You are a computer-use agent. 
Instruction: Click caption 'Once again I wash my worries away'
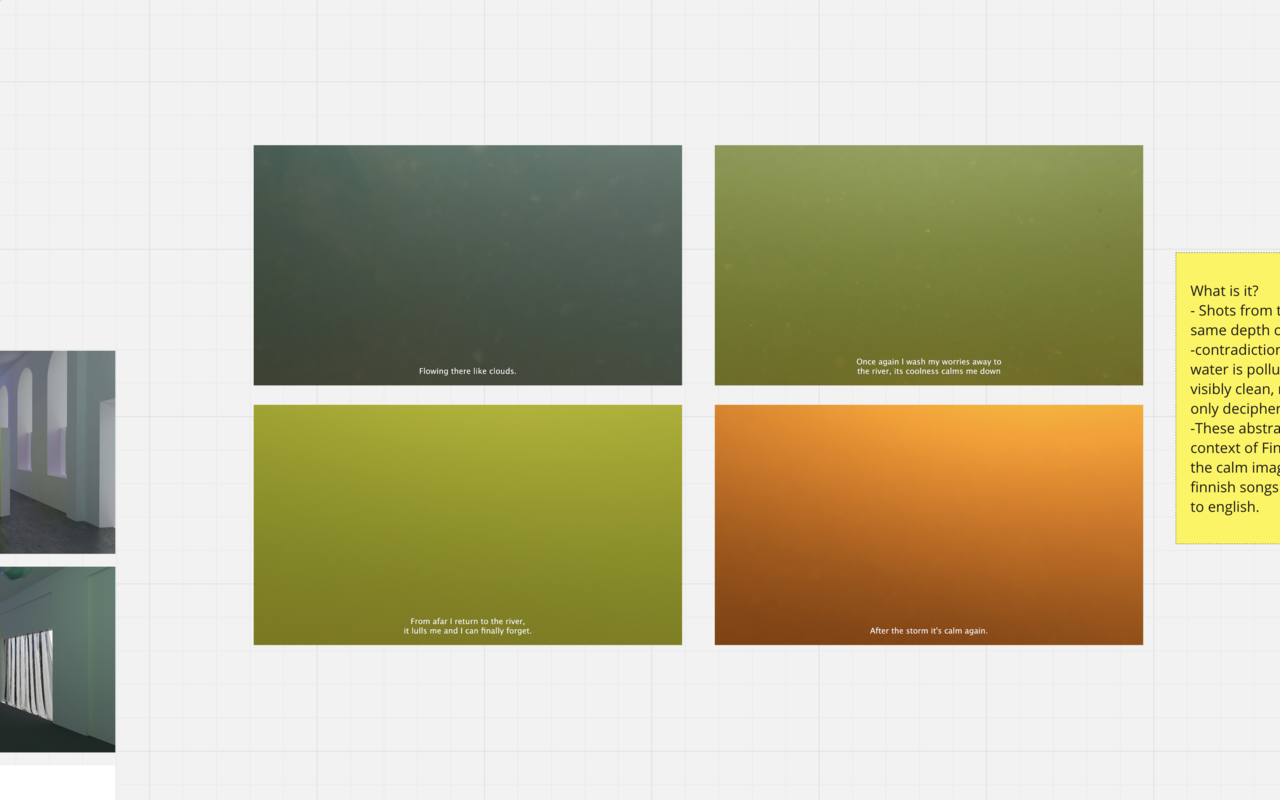click(x=928, y=362)
